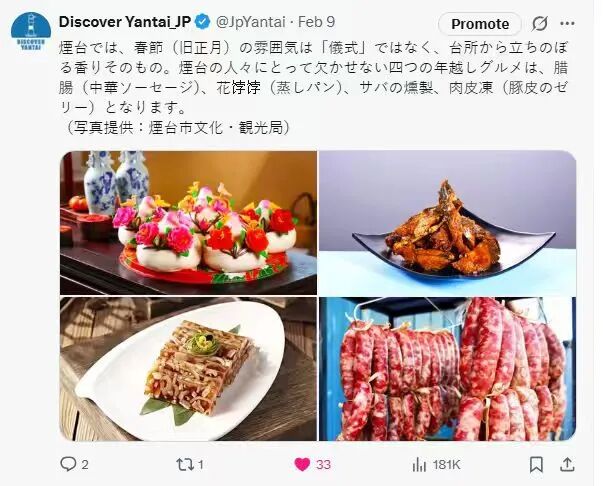
Task: Open the pork skin jelly photo
Action: [x=188, y=369]
